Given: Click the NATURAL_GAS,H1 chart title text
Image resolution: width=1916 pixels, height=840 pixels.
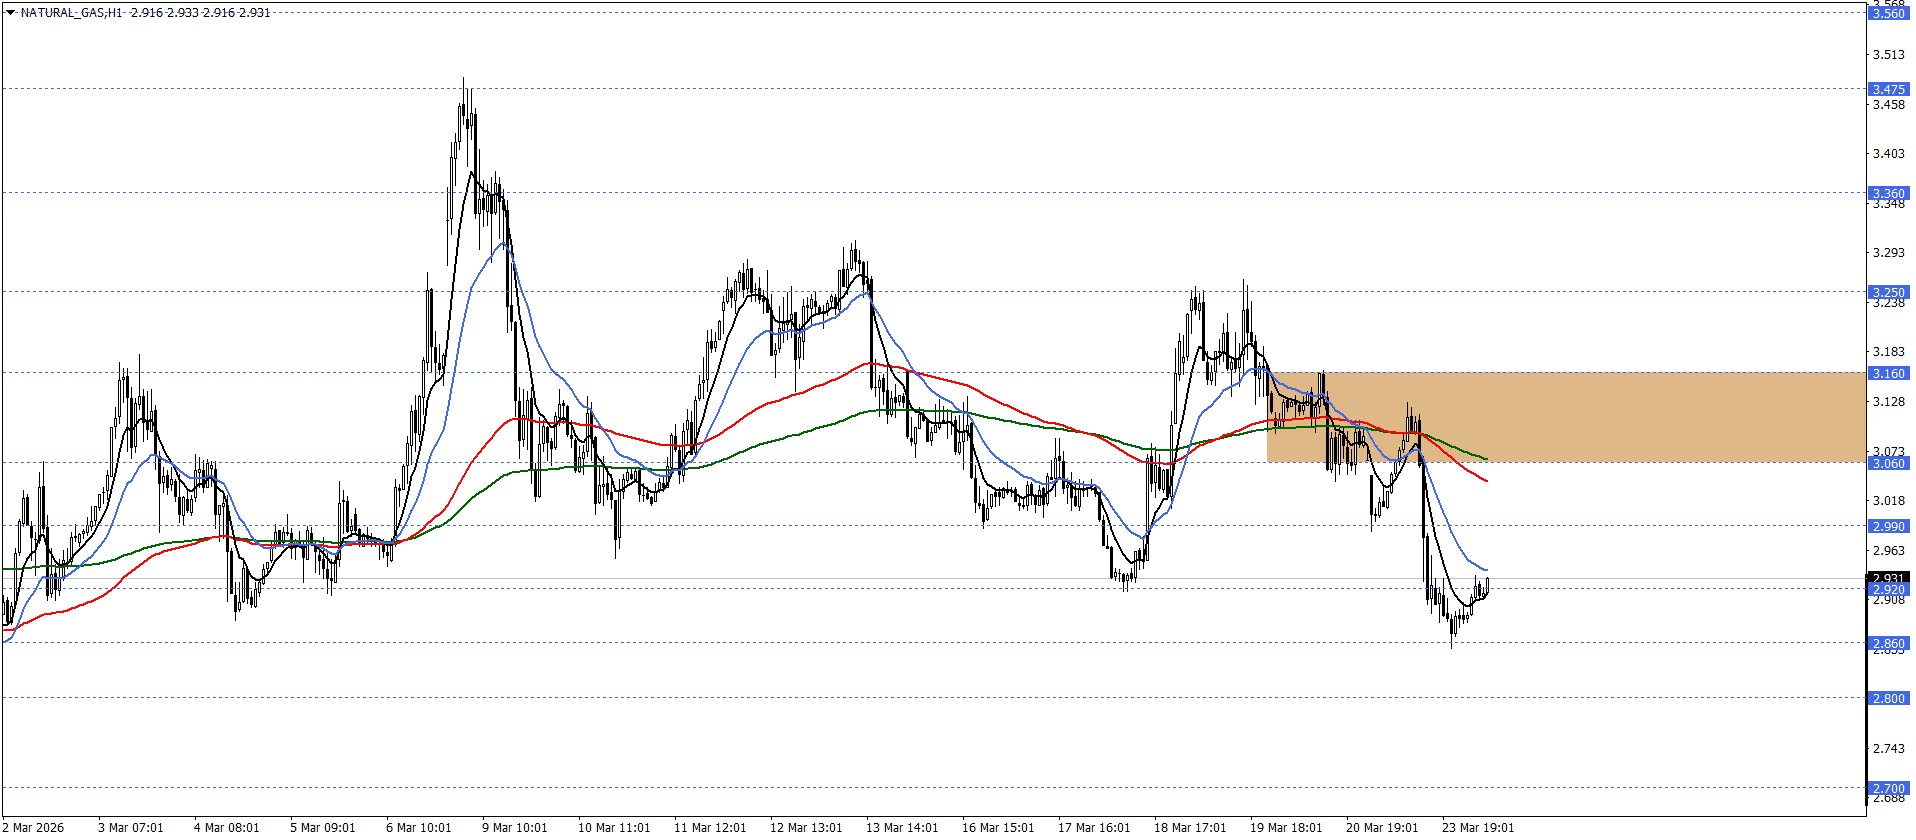Looking at the screenshot, I should pyautogui.click(x=72, y=13).
